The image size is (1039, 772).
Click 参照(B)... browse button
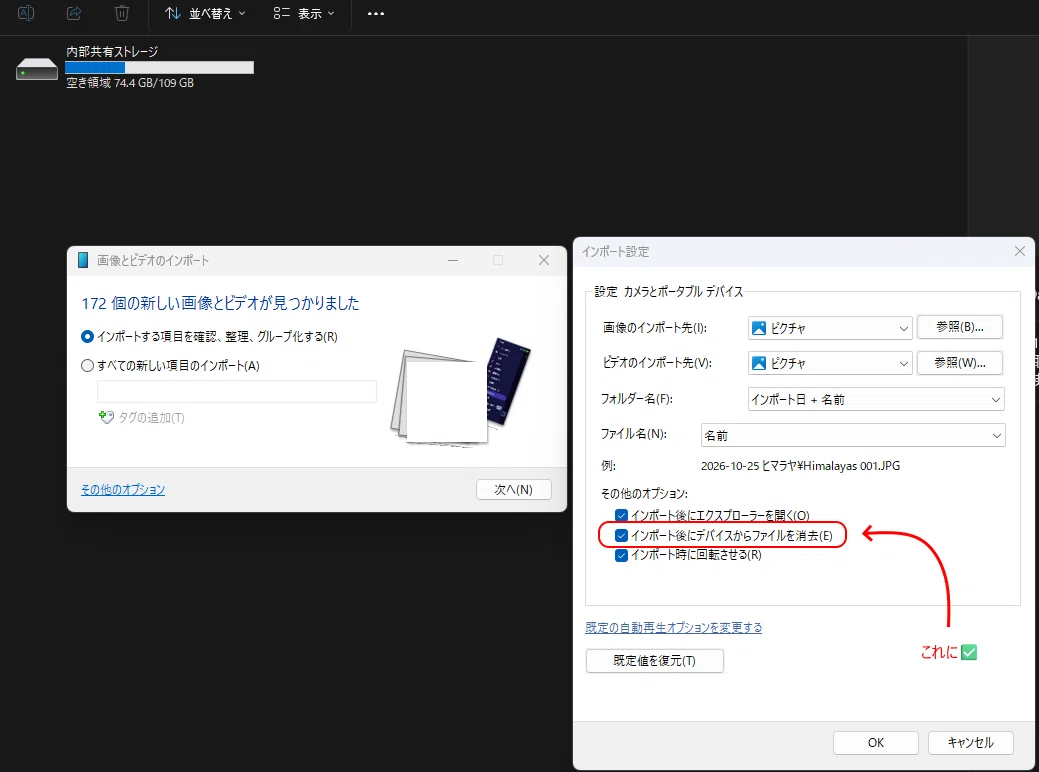[x=959, y=327]
